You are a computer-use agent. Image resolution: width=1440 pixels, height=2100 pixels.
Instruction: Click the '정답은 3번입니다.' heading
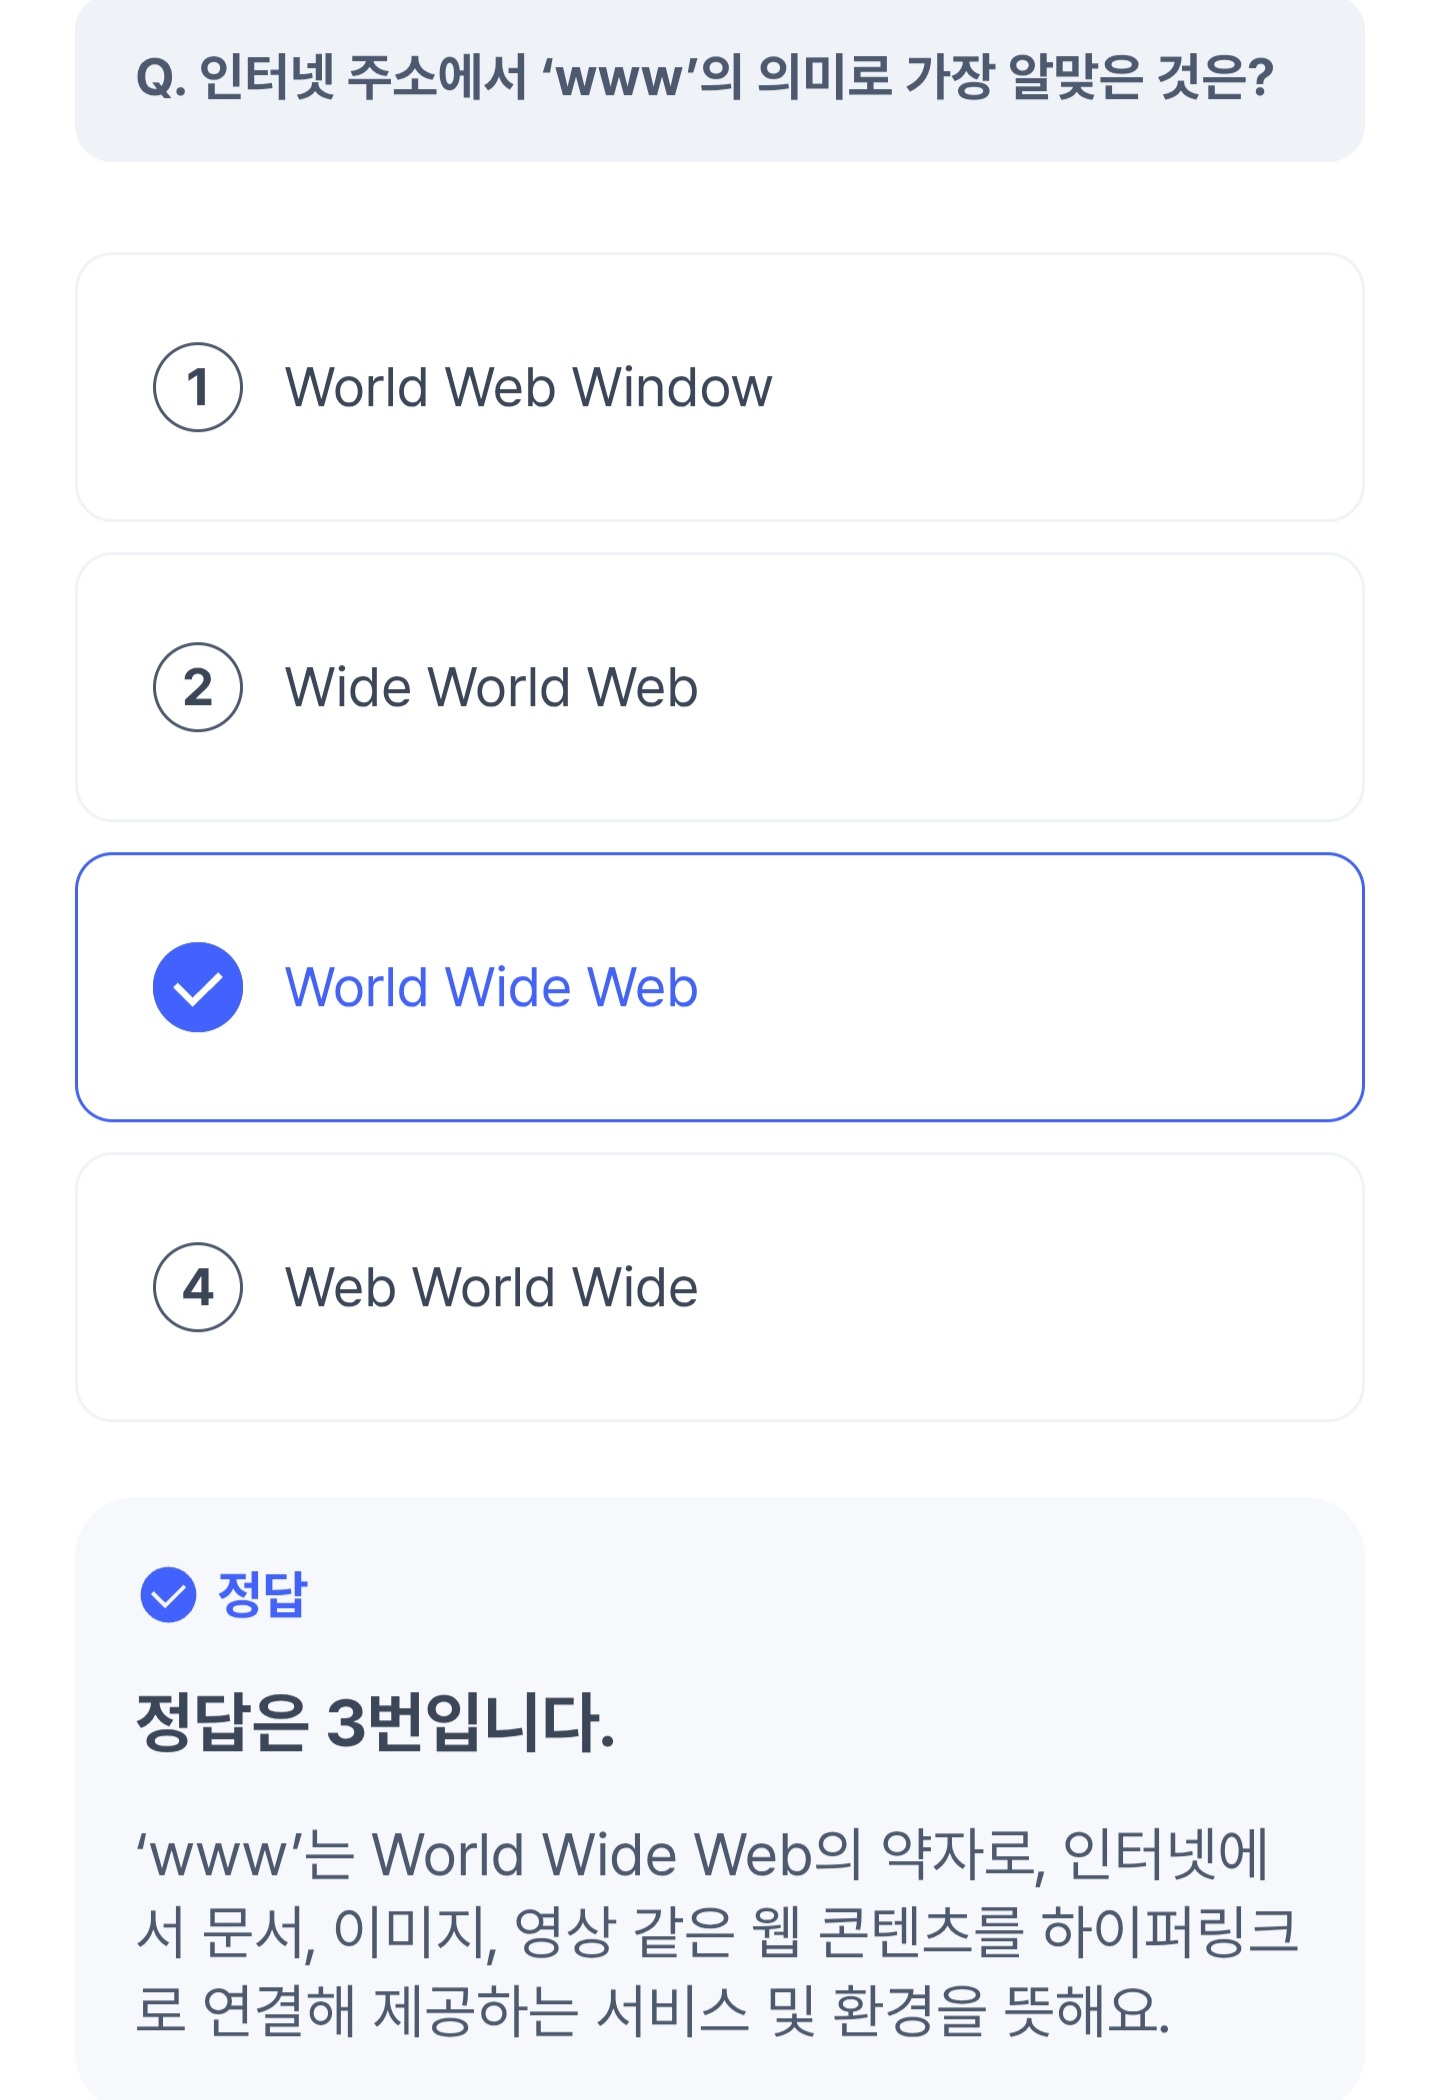click(375, 1722)
